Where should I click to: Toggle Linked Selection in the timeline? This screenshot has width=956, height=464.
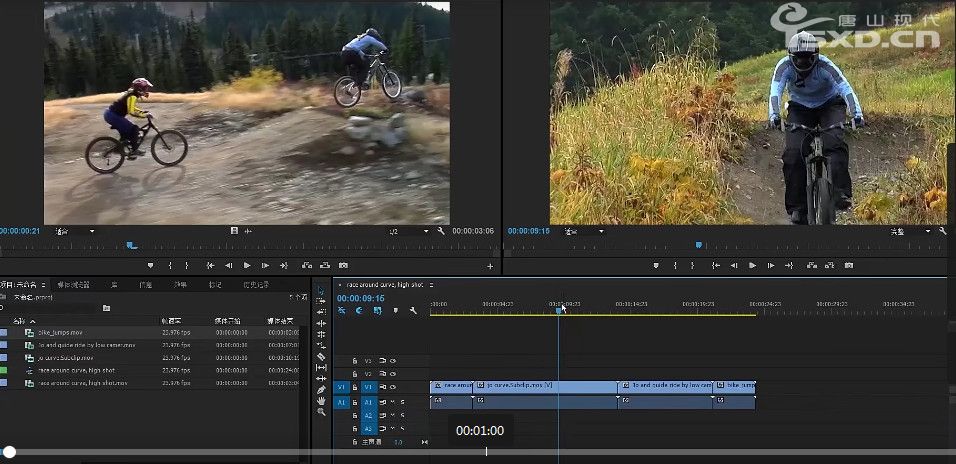click(378, 310)
